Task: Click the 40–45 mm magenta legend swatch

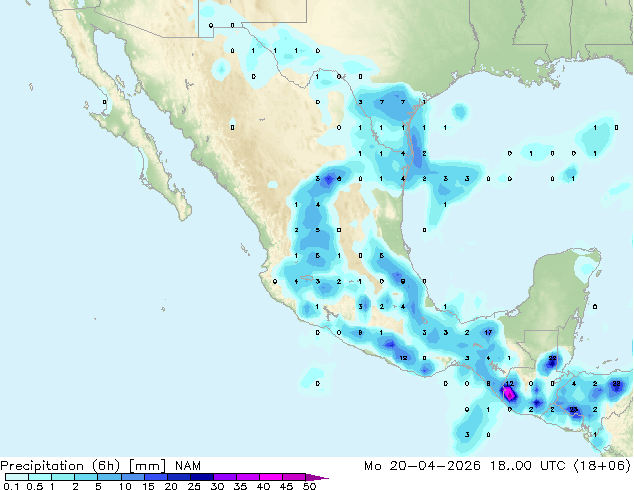Action: pos(271,477)
